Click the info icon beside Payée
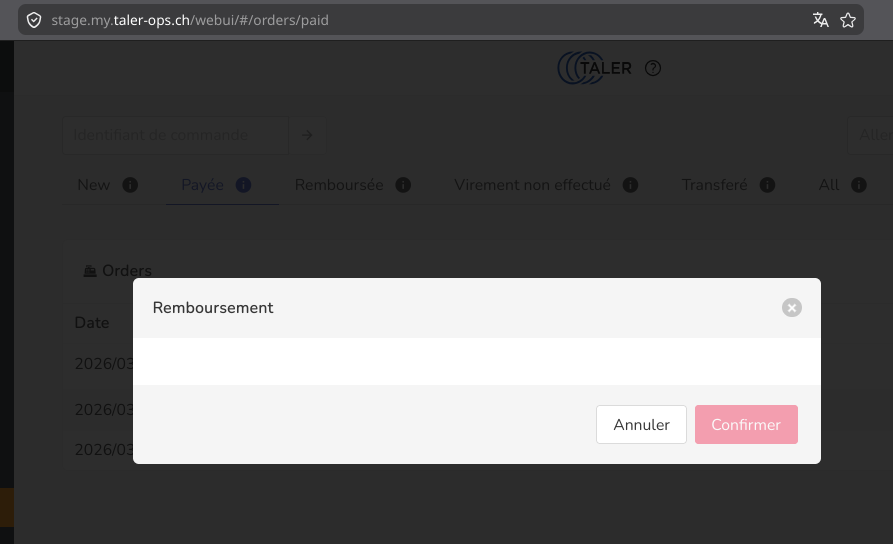 [x=243, y=185]
